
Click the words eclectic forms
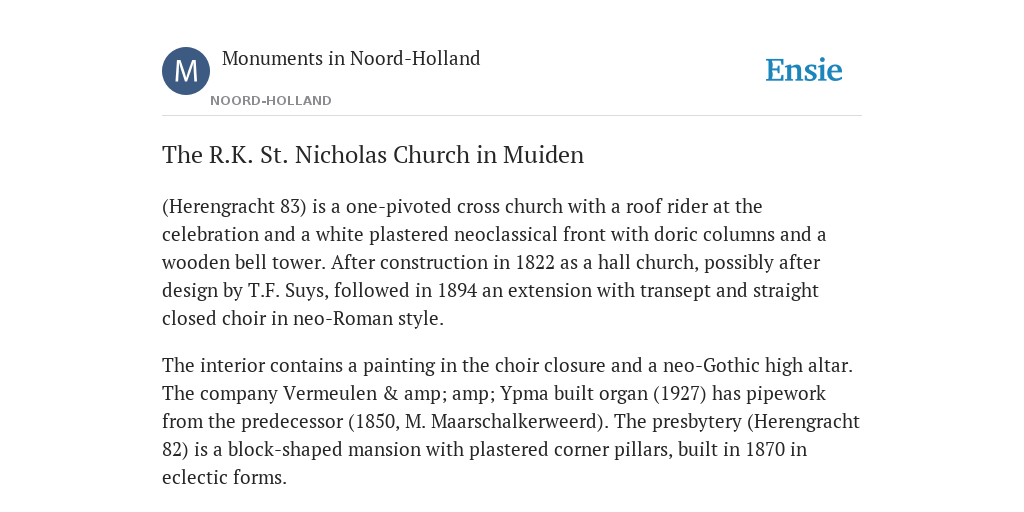coord(224,477)
